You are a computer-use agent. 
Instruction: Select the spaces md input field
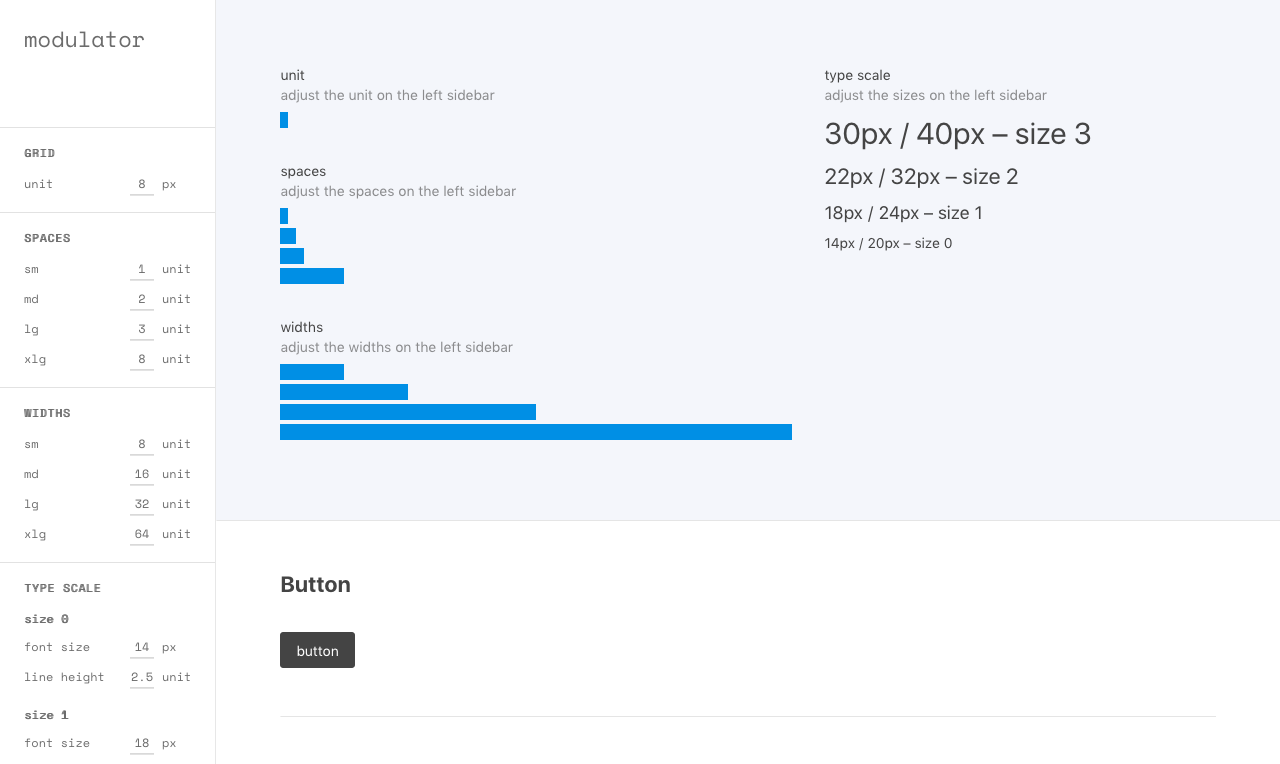142,299
